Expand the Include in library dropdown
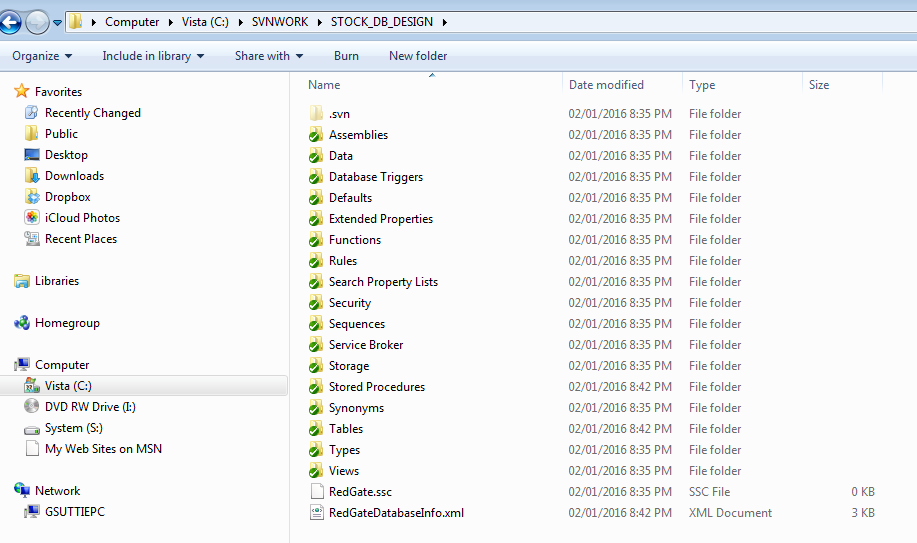 click(153, 56)
